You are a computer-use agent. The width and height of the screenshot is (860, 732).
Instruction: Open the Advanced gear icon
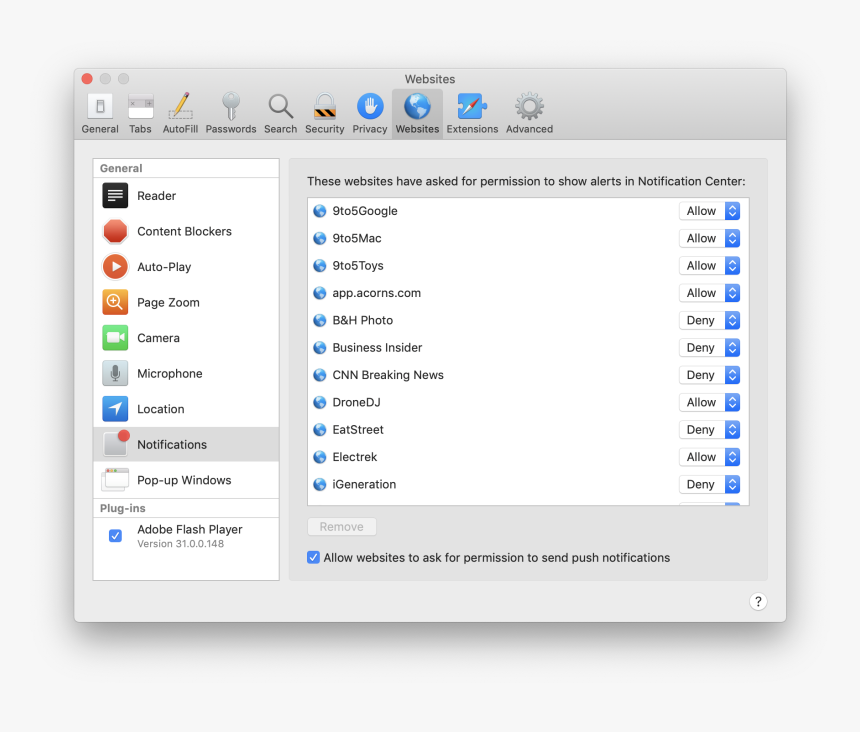tap(529, 106)
